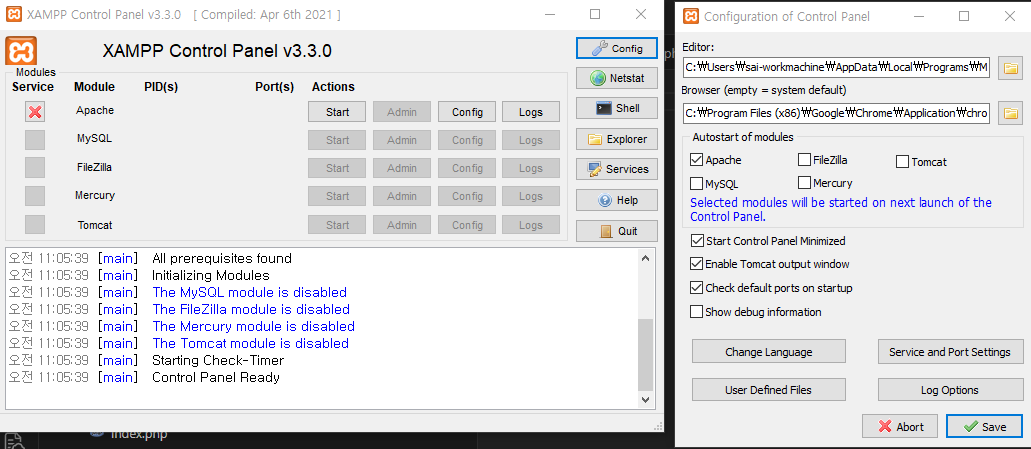1031x449 pixels.
Task: Start the Apache module
Action: [337, 112]
